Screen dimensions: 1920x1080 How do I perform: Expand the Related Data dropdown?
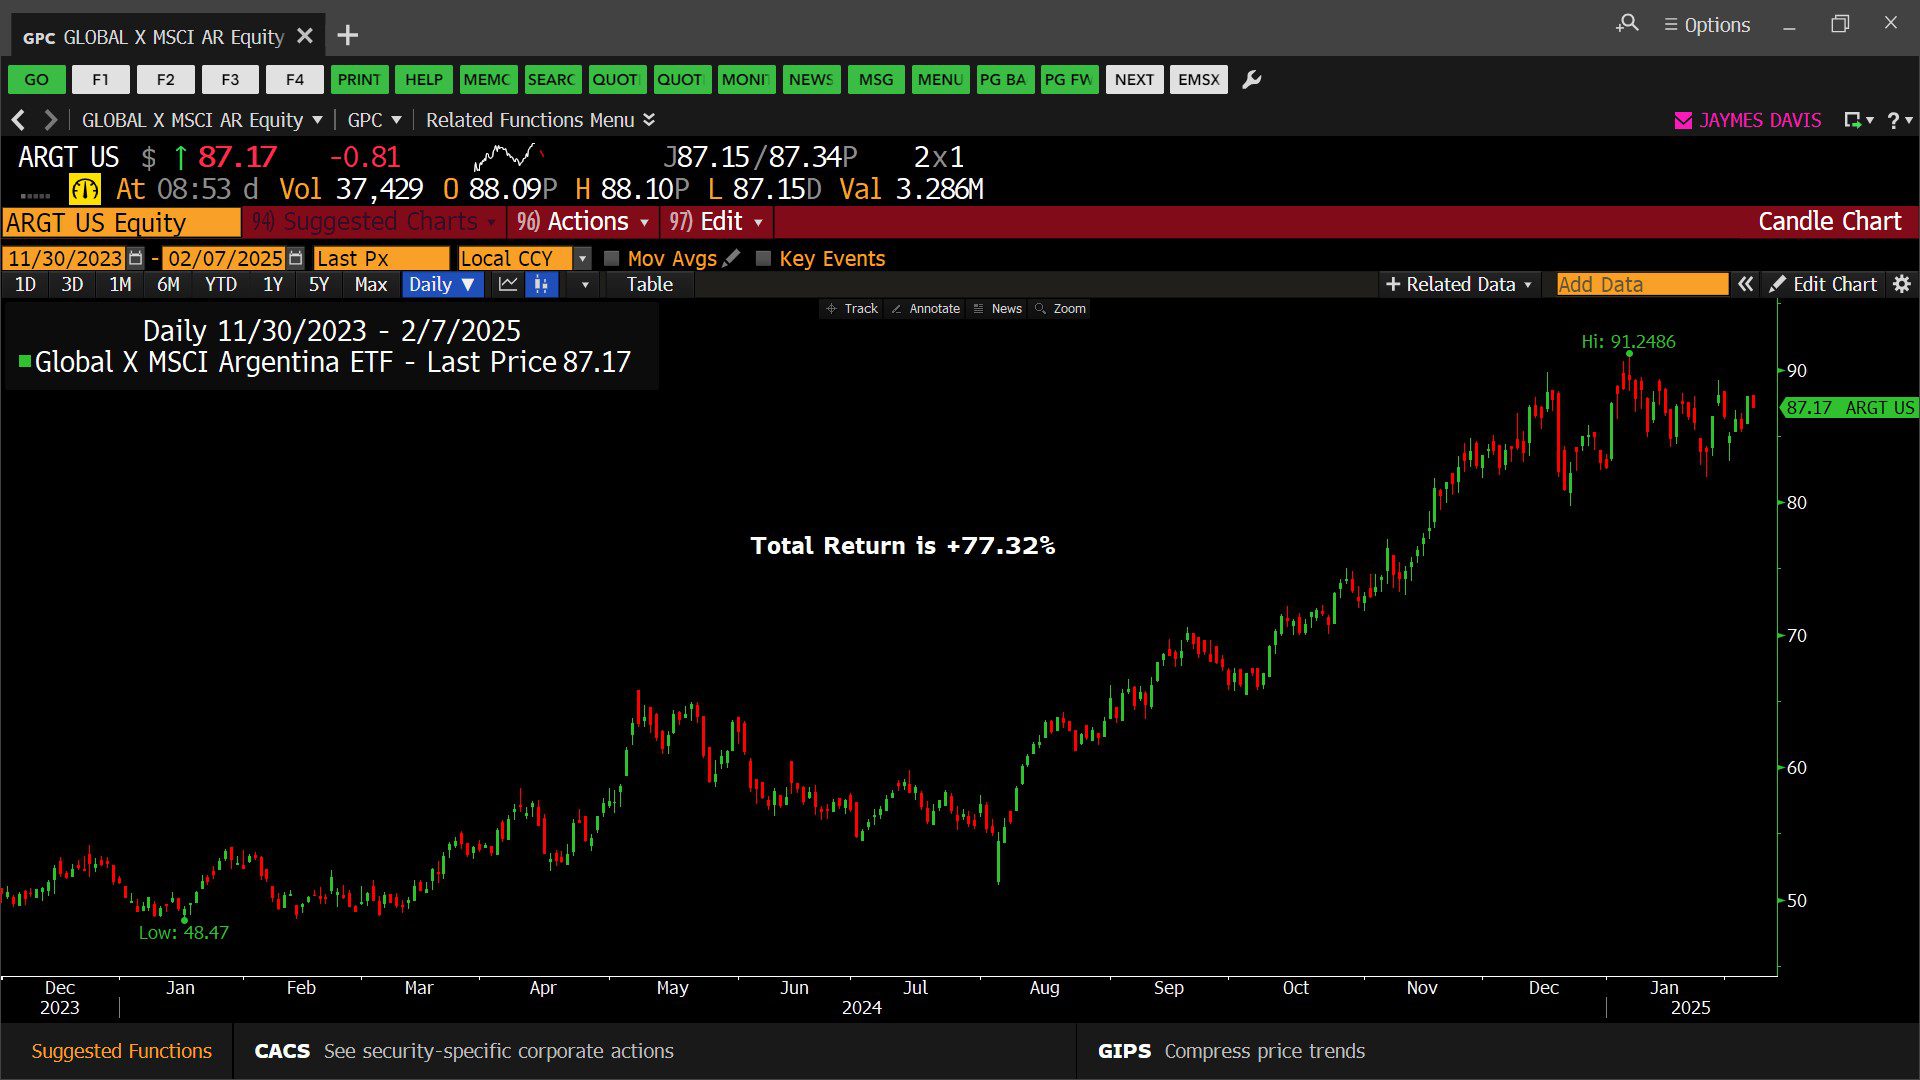[1459, 285]
